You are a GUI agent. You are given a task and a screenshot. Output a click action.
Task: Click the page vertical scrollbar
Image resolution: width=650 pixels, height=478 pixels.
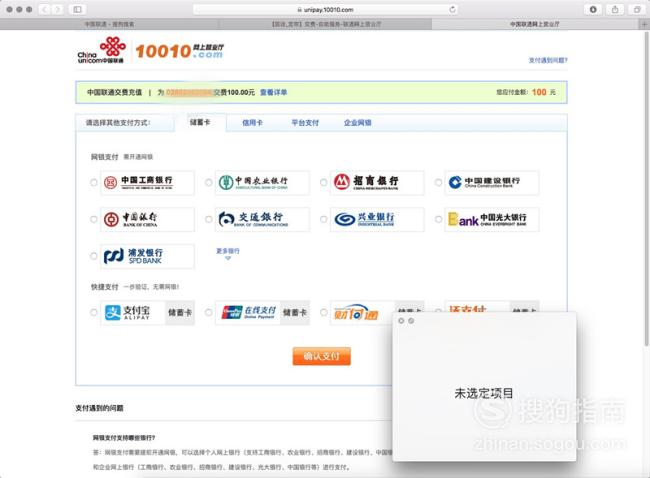click(647, 189)
